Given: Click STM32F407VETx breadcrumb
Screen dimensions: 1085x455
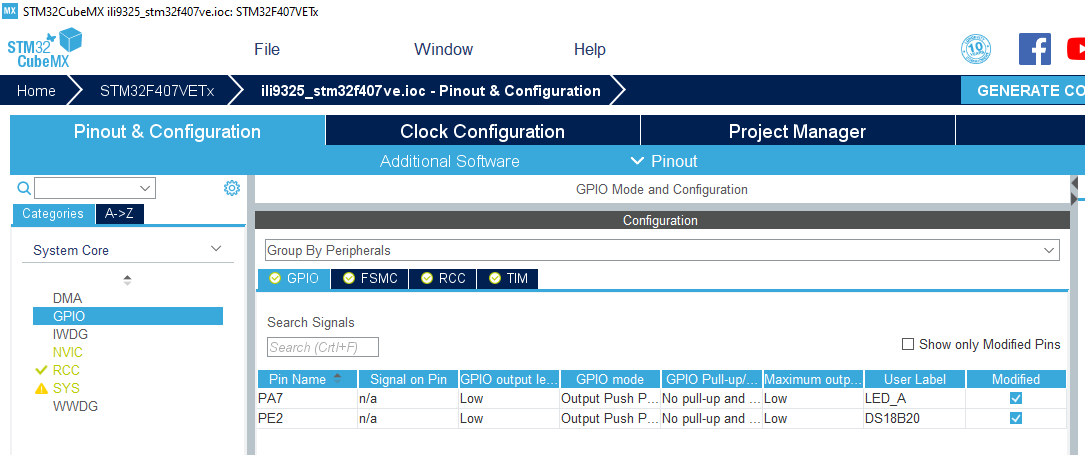Looking at the screenshot, I should coord(157,91).
